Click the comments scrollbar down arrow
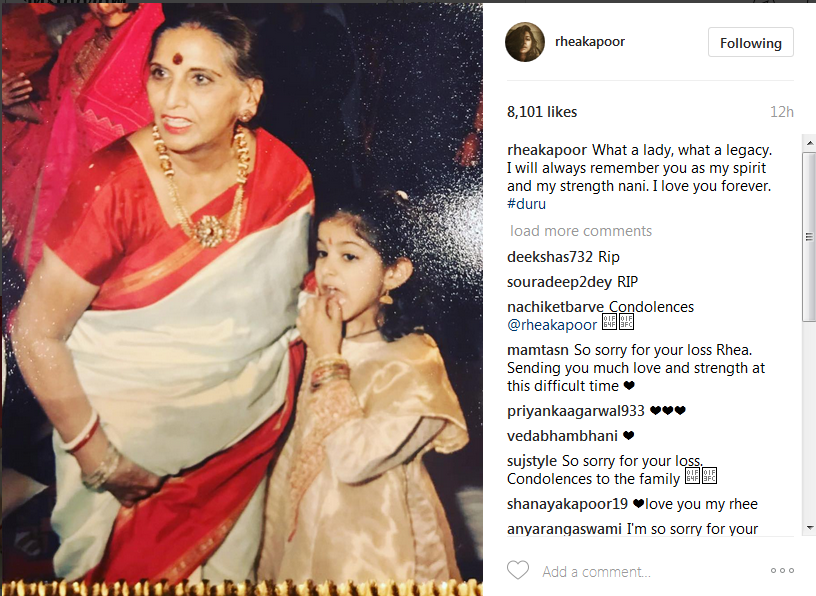The width and height of the screenshot is (816, 596). coord(809,528)
